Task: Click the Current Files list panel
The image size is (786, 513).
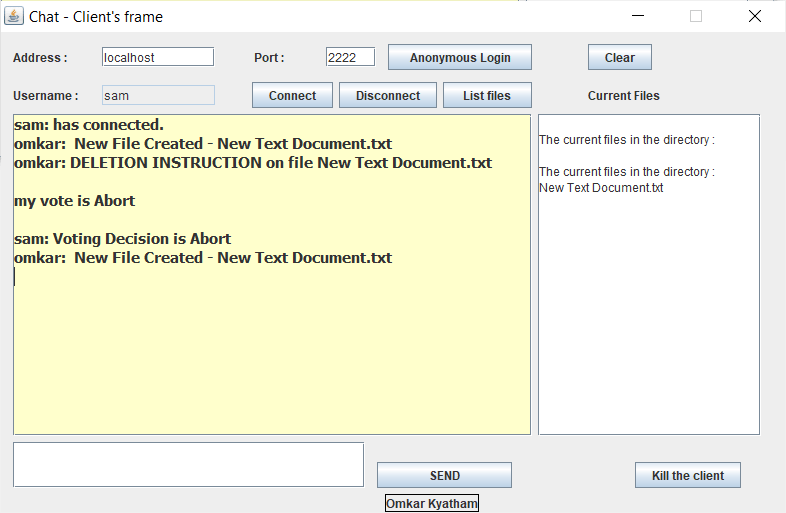Action: [x=649, y=311]
